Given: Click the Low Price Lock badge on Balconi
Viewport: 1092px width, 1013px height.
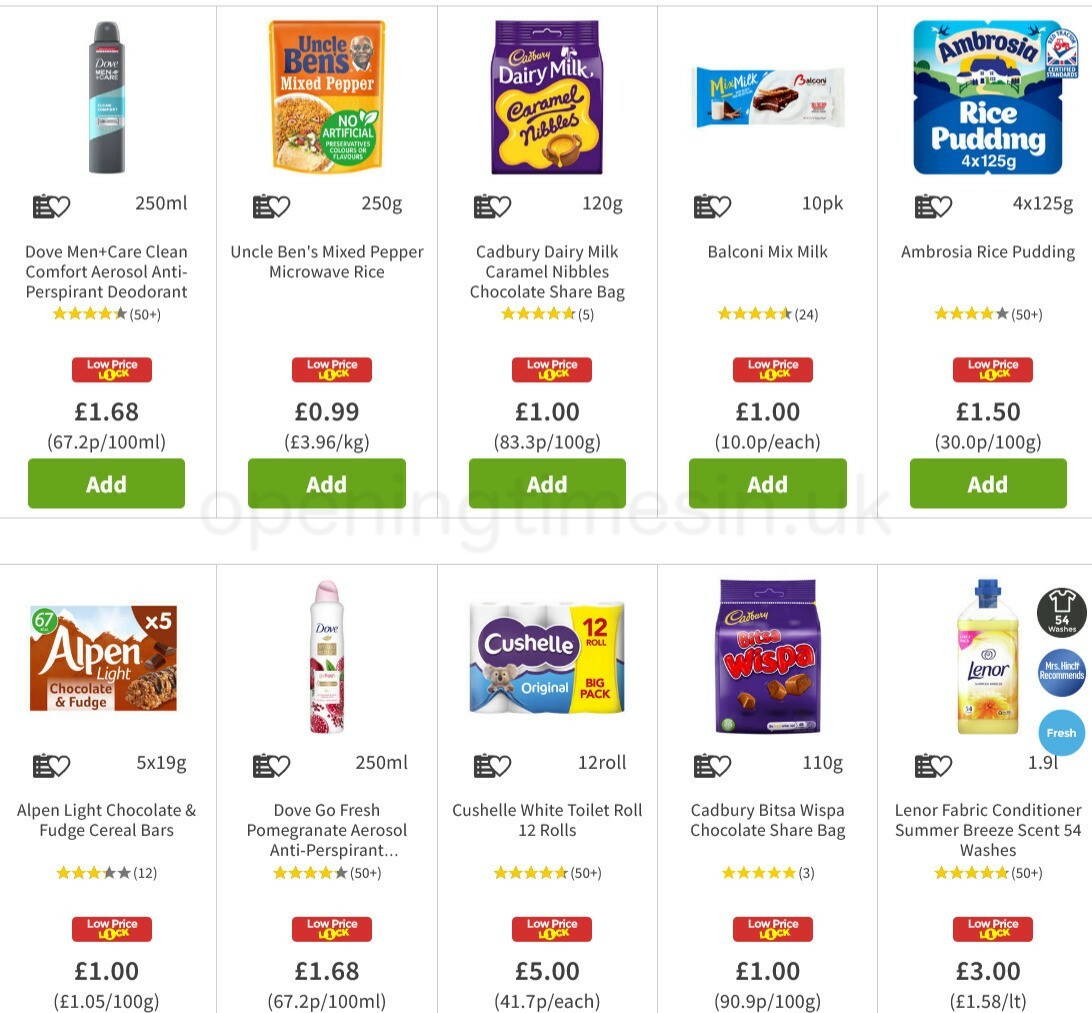Looking at the screenshot, I should pos(771,369).
